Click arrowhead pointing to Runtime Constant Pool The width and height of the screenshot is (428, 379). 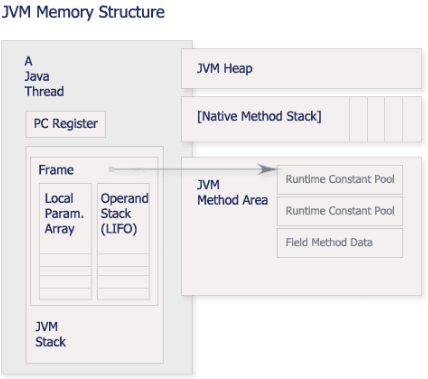(269, 169)
